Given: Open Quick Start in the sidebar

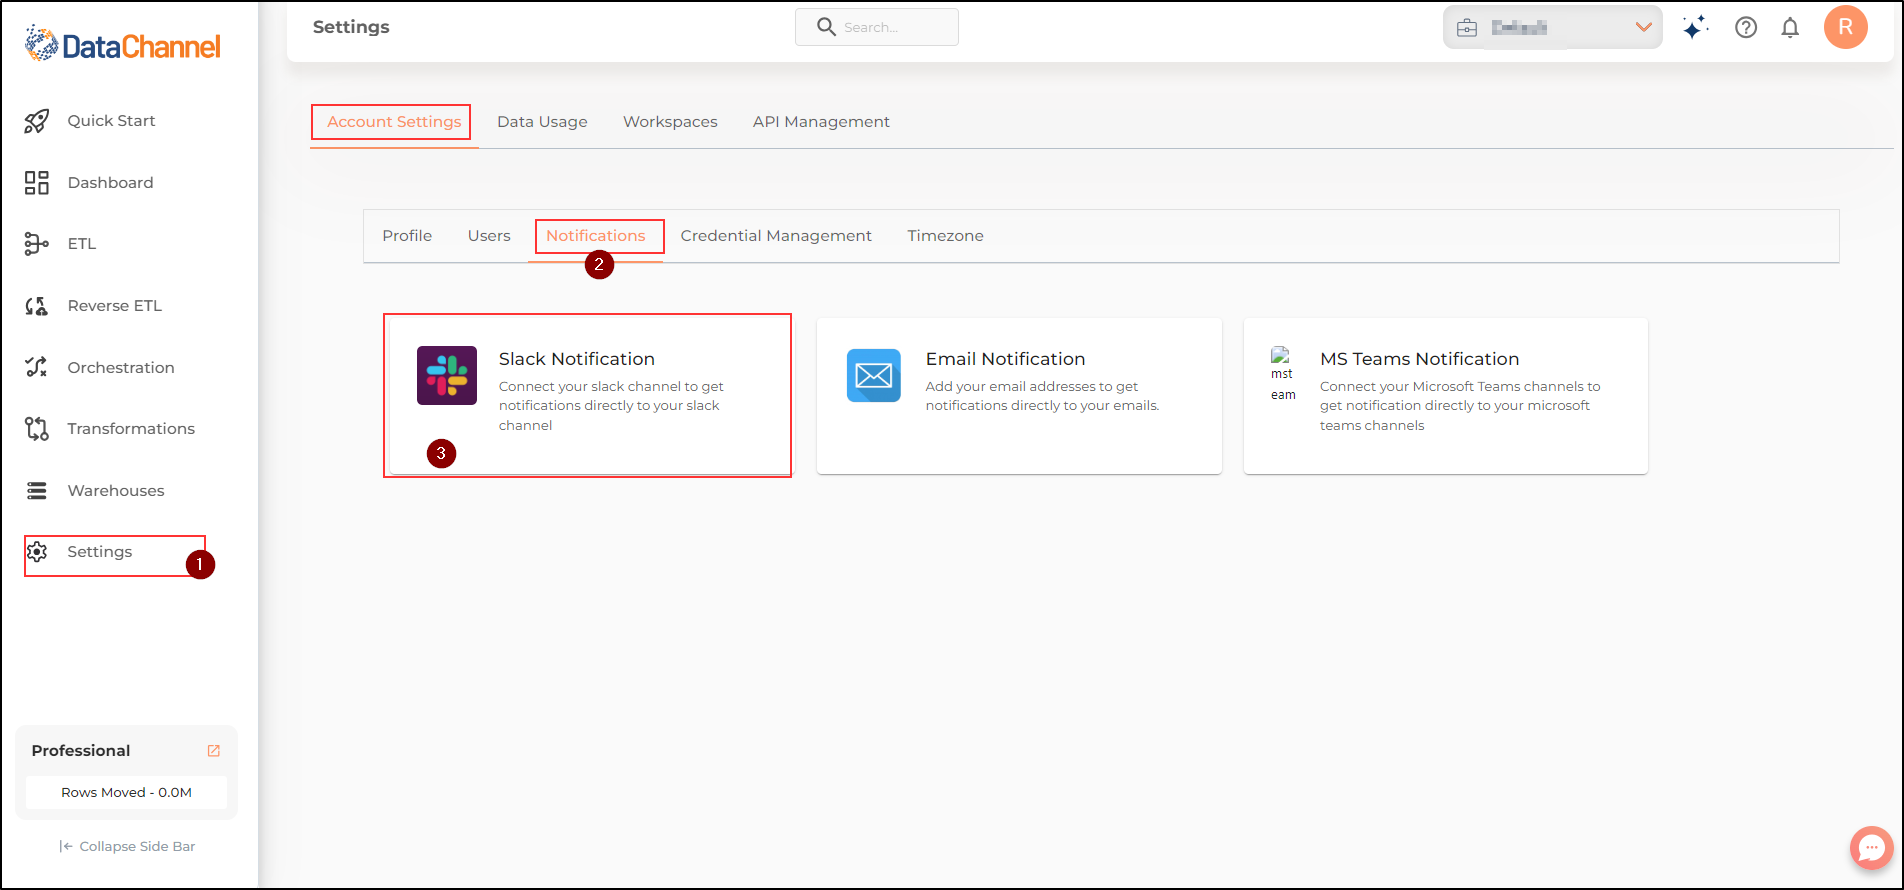Looking at the screenshot, I should pos(111,121).
